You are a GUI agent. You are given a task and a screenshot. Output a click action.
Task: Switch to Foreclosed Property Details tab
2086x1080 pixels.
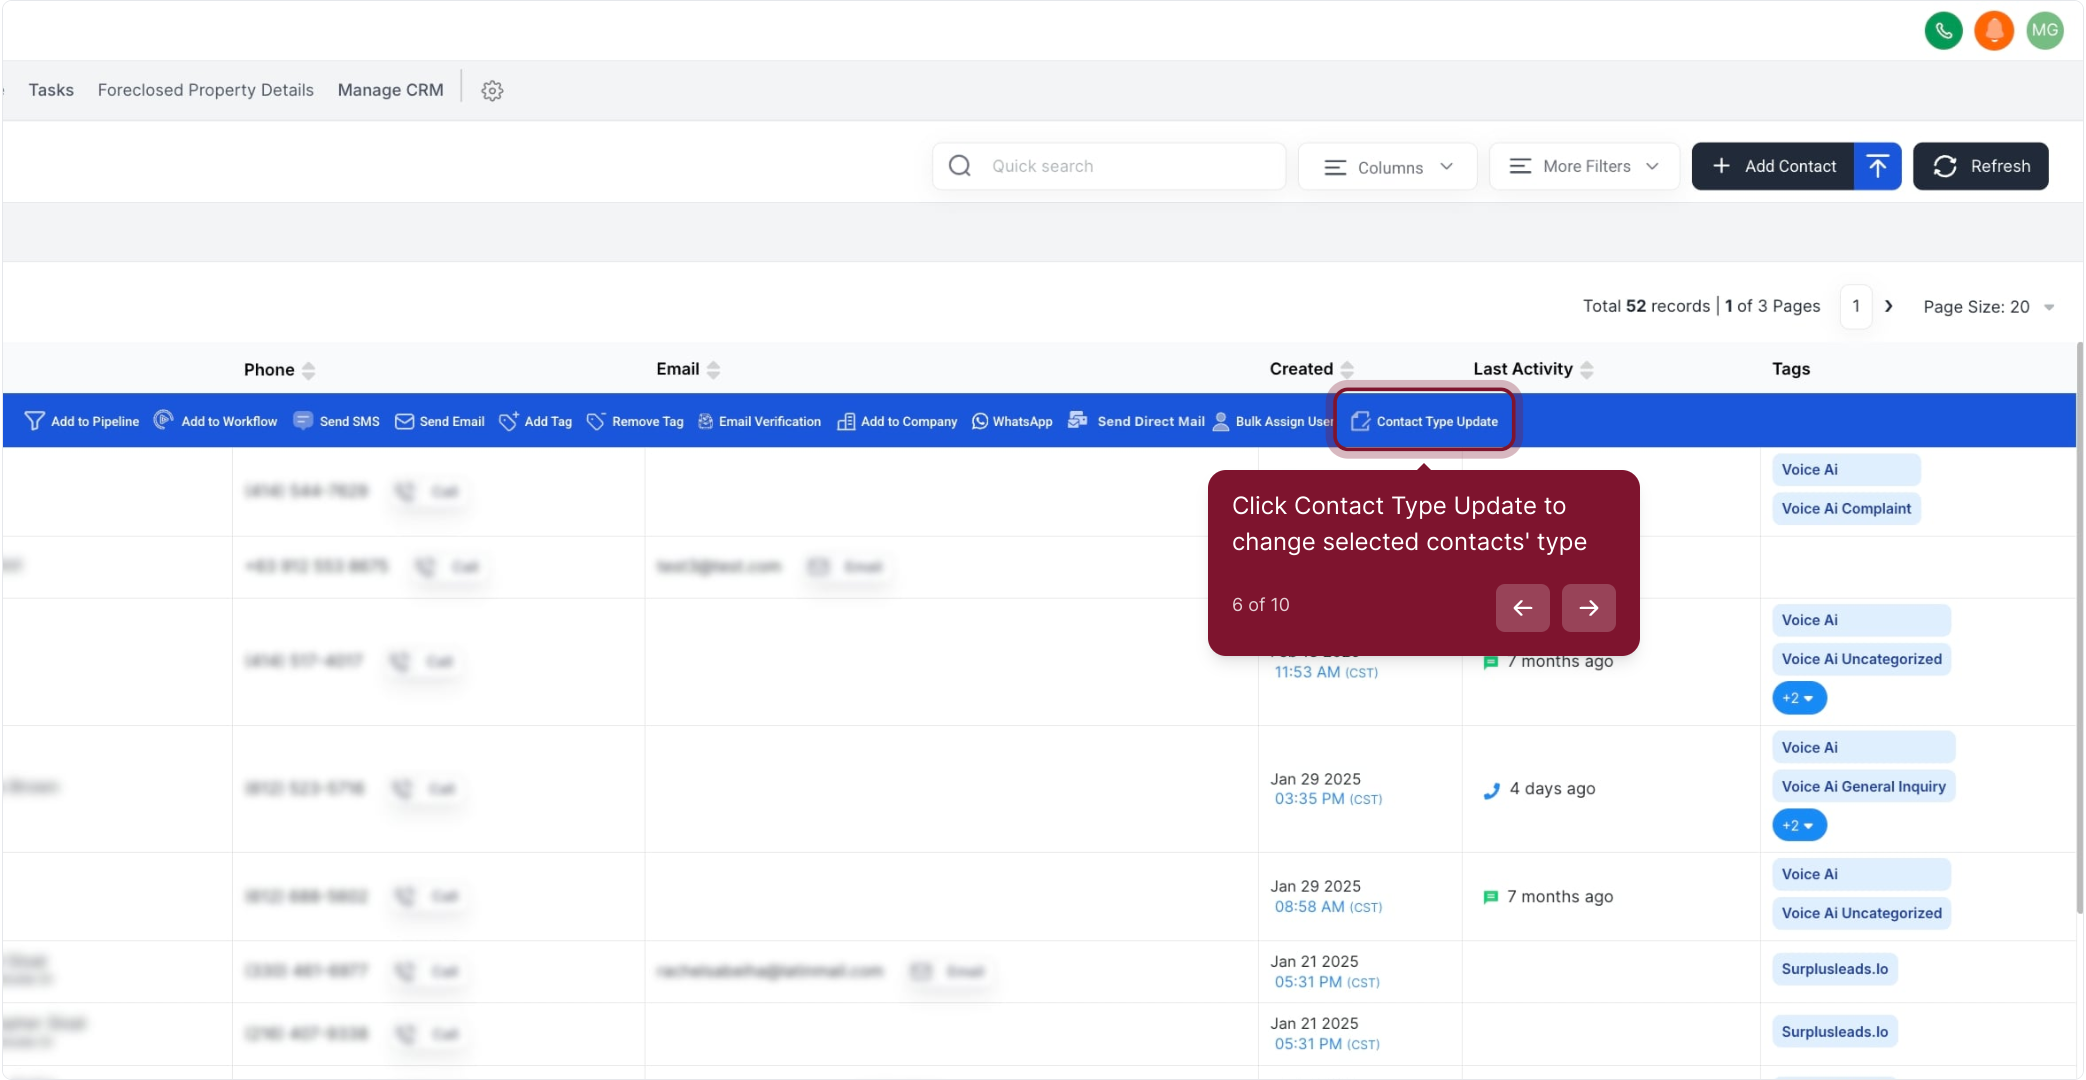206,90
